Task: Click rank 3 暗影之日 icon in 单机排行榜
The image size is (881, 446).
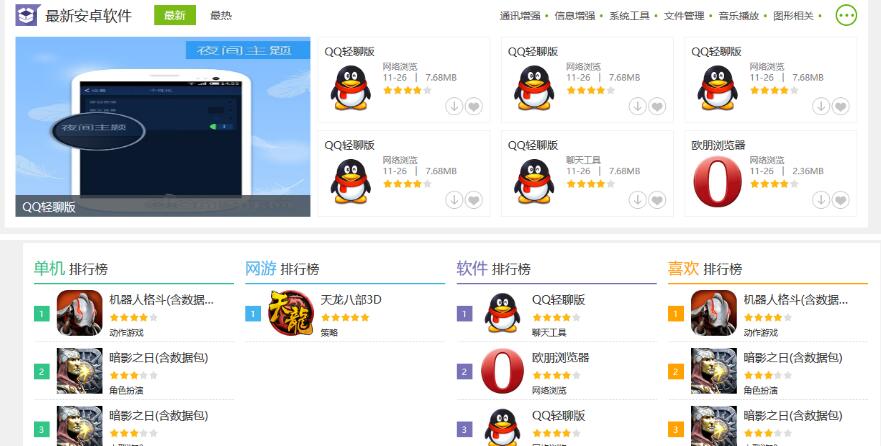Action: click(x=80, y=426)
